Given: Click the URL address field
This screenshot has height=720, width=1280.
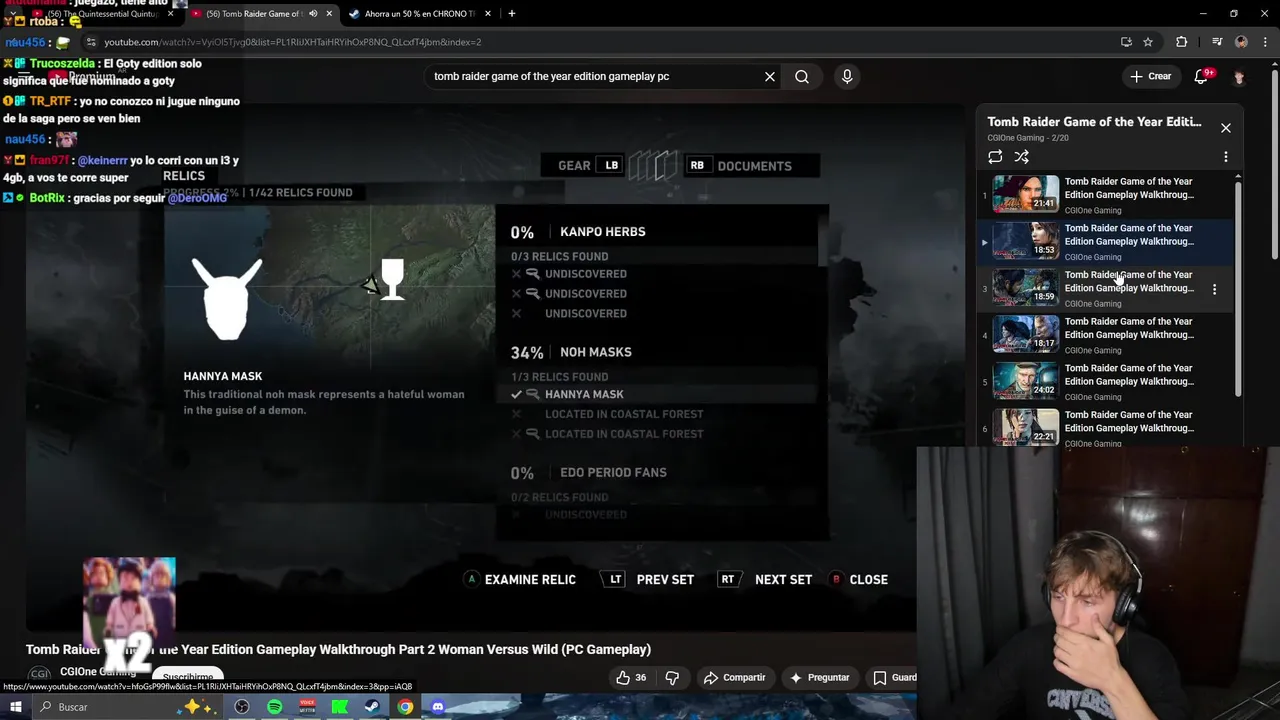Looking at the screenshot, I should [x=600, y=42].
